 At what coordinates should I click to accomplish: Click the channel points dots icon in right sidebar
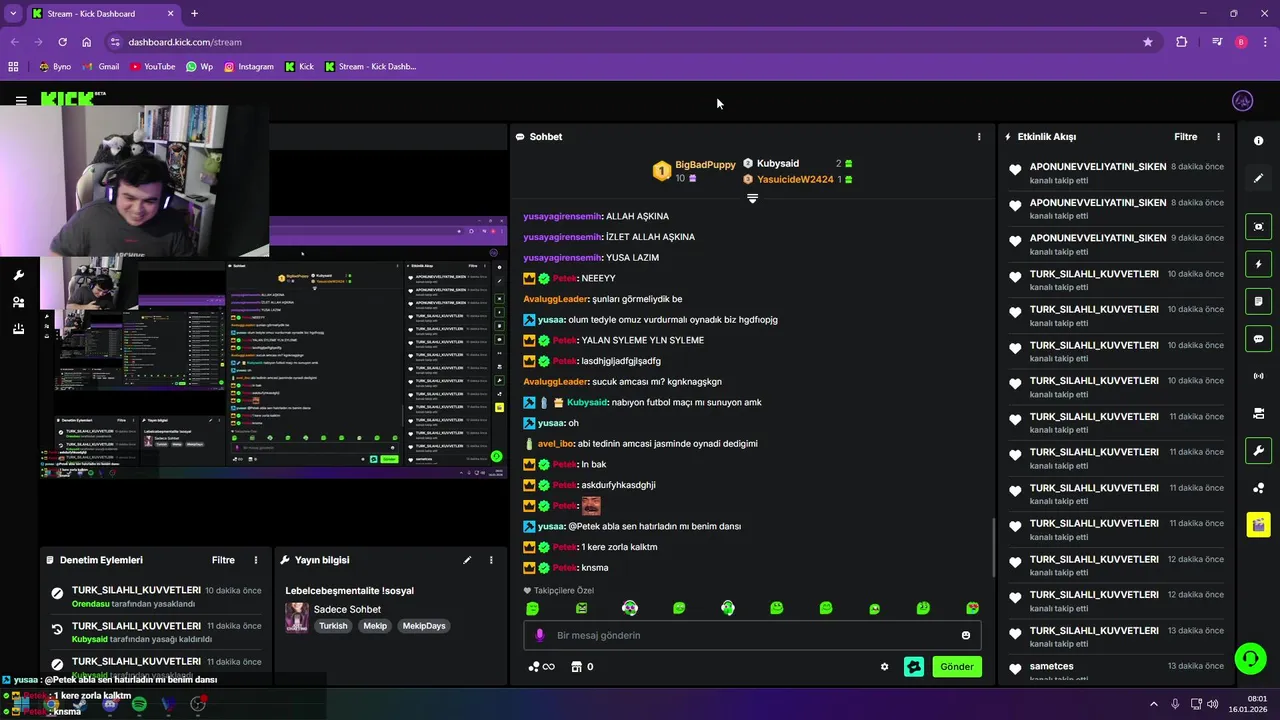(1258, 488)
